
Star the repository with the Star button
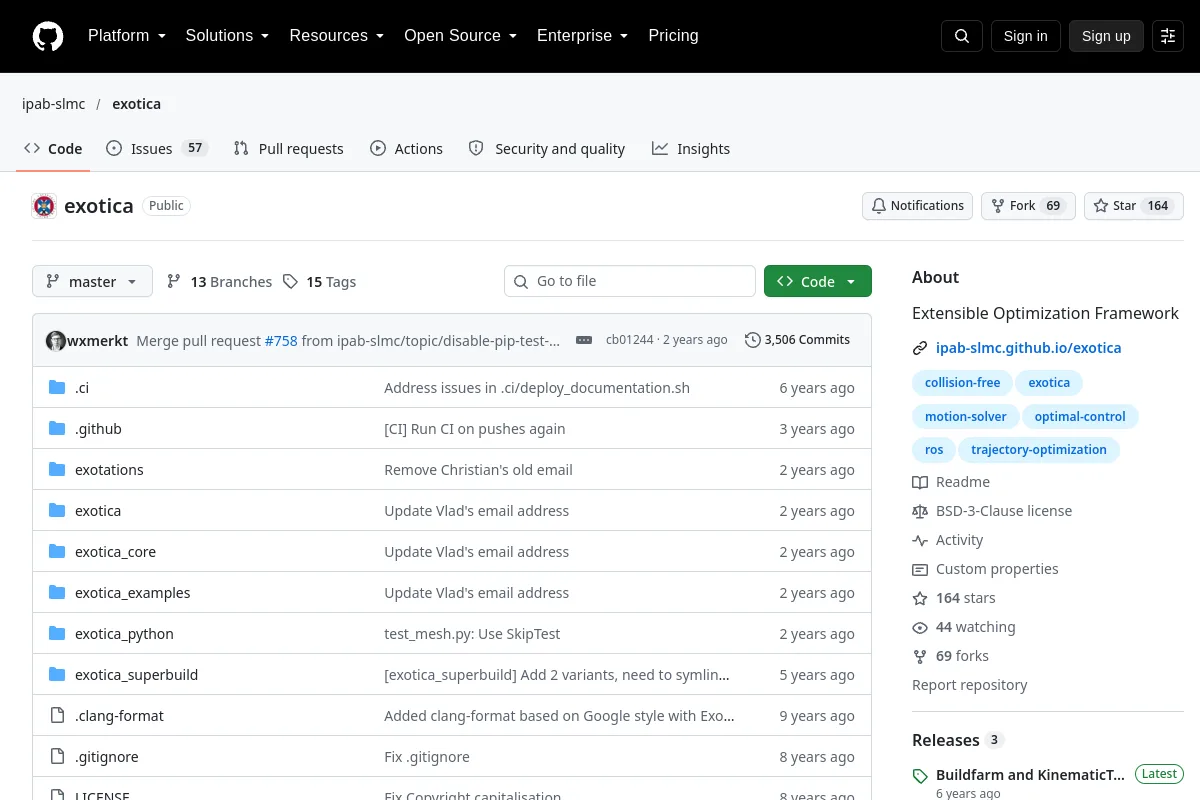point(1134,206)
